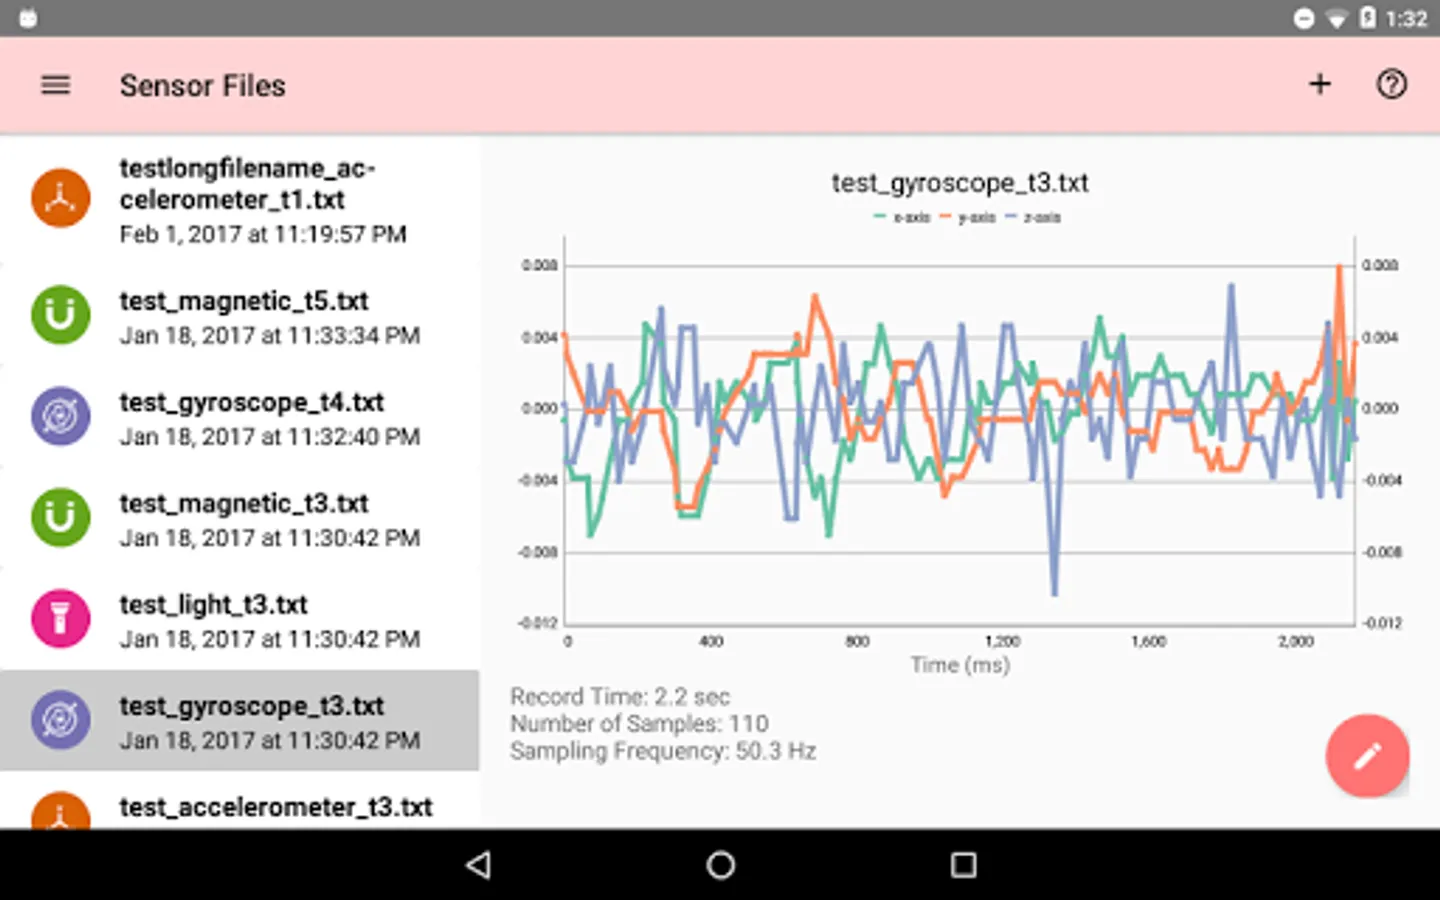The image size is (1440, 900).
Task: Click the Time (ms) axis label
Action: pyautogui.click(x=960, y=665)
